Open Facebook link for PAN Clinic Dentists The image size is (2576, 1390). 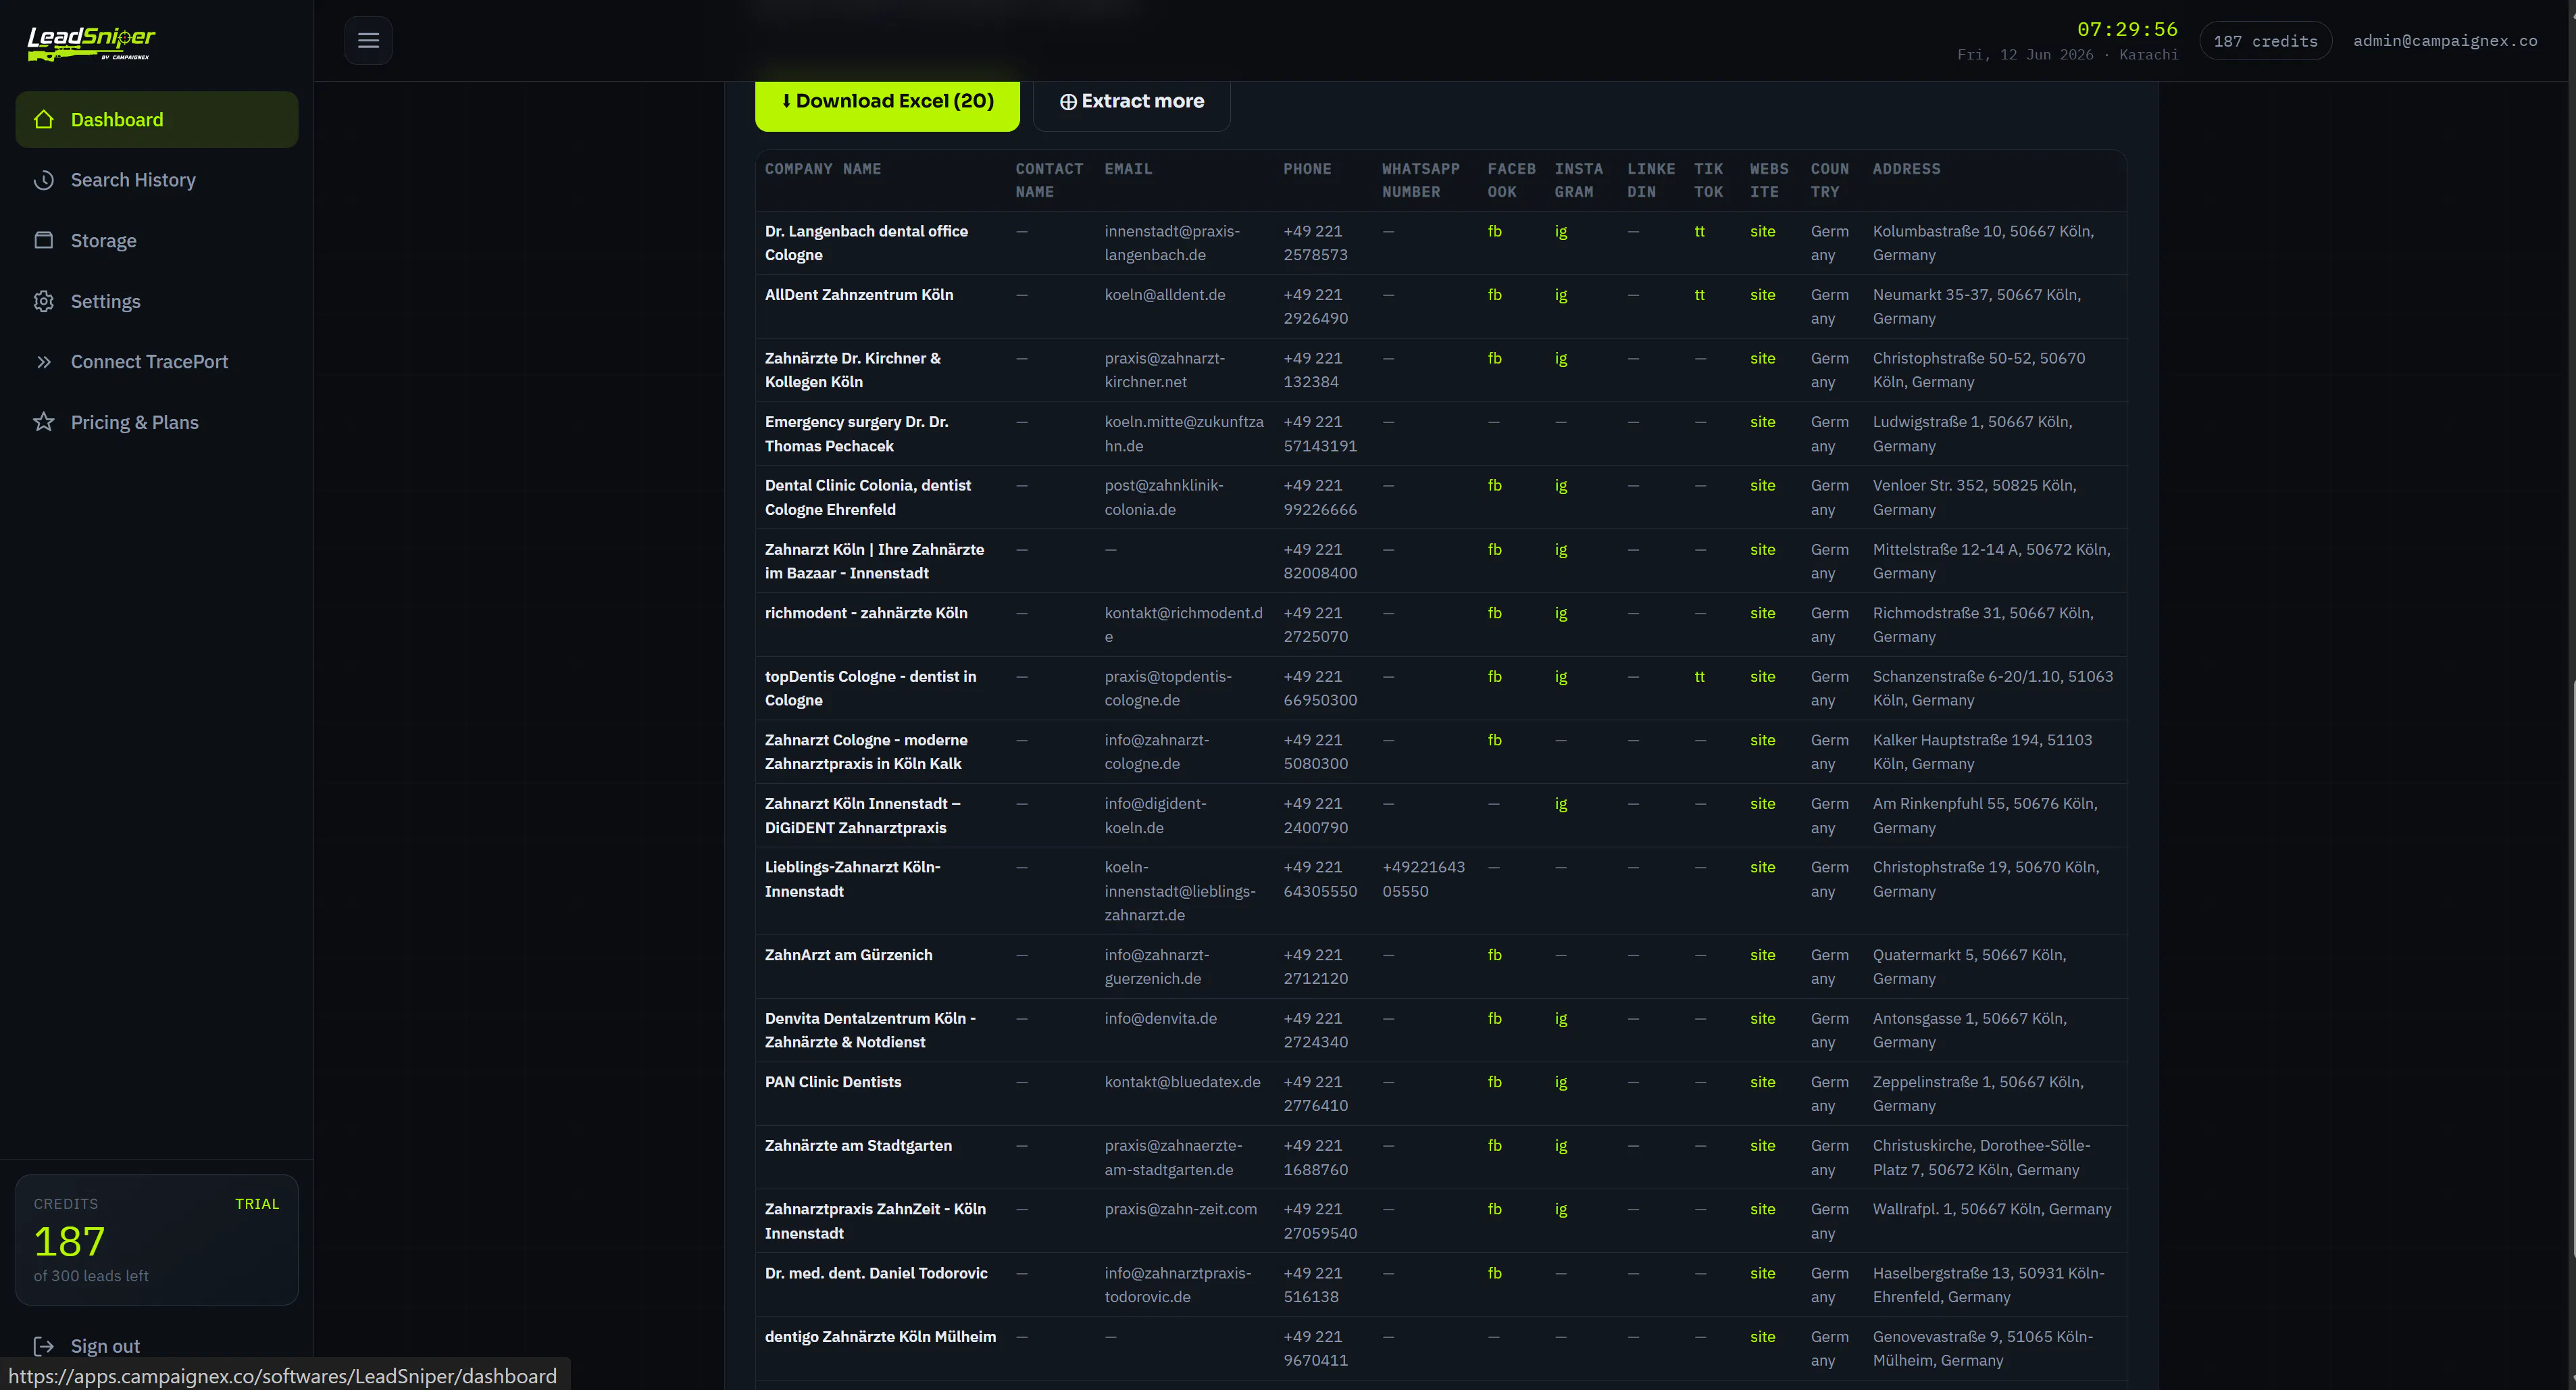point(1494,1082)
